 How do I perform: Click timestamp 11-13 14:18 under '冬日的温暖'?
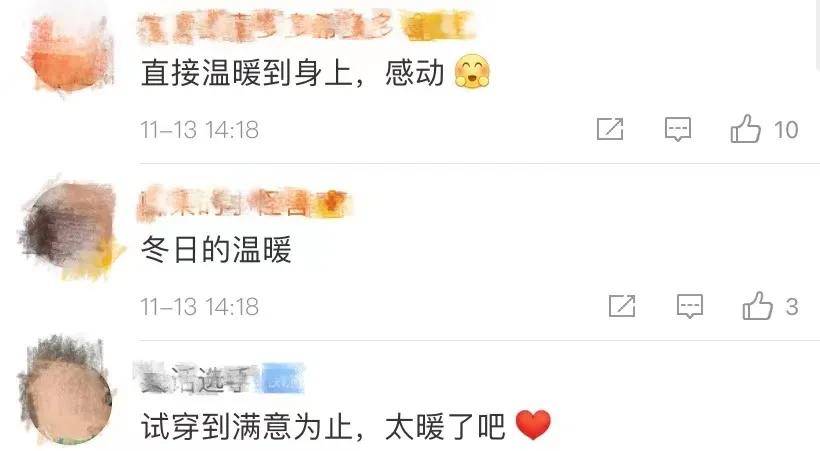(199, 307)
